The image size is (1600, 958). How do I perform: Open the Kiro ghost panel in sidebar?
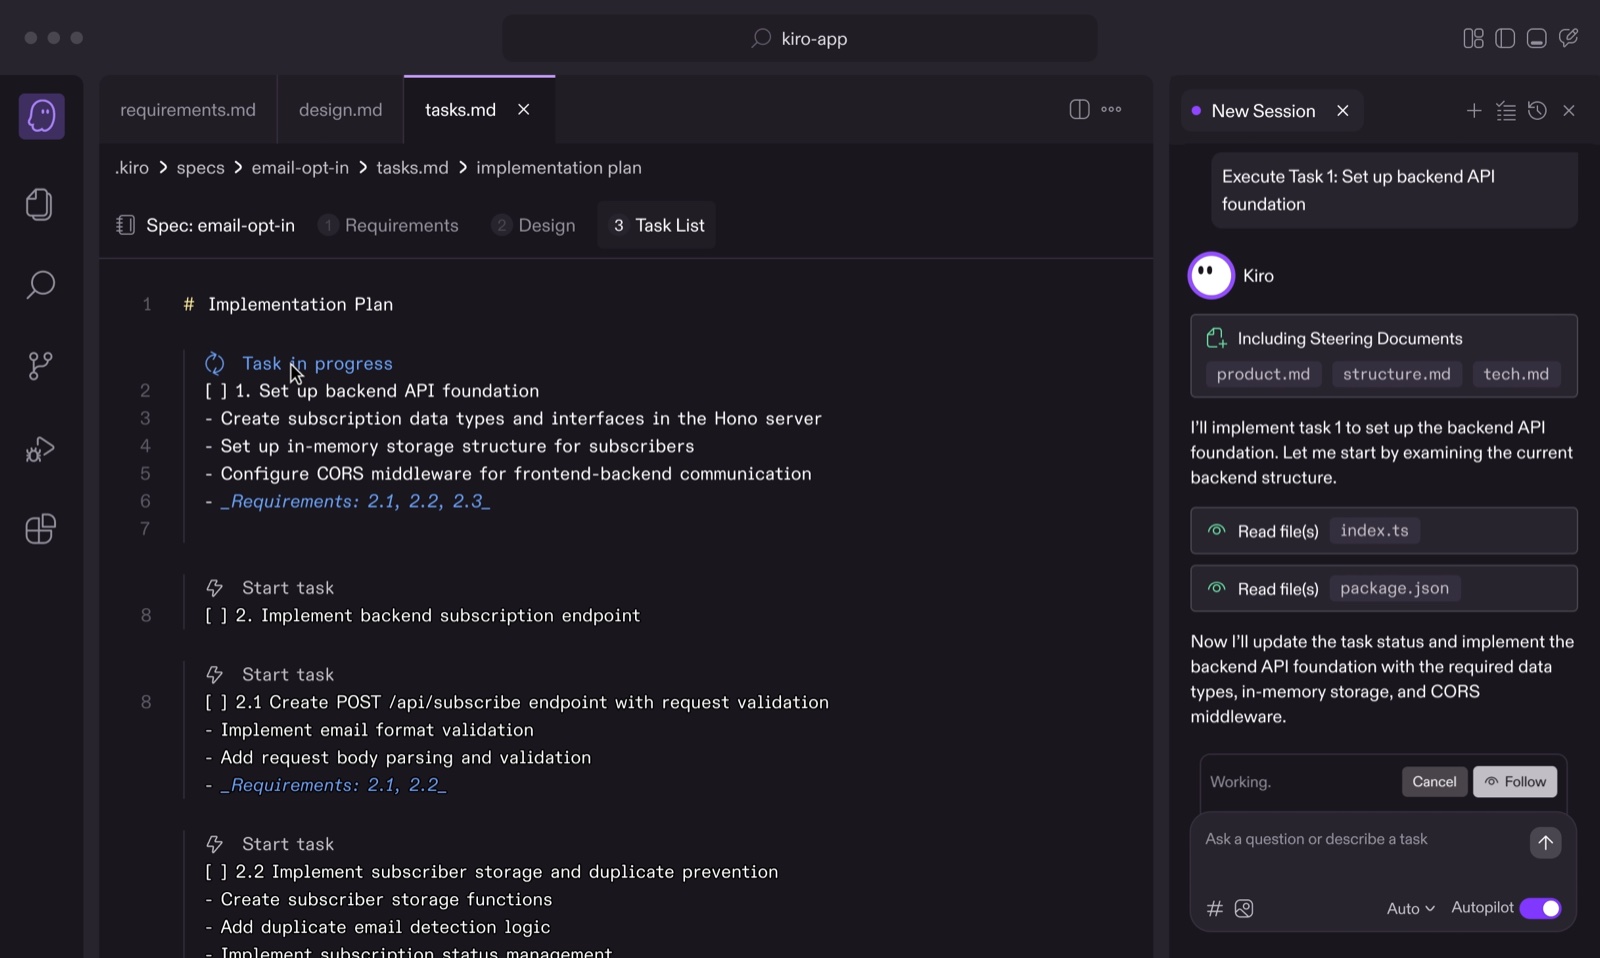[x=41, y=117]
